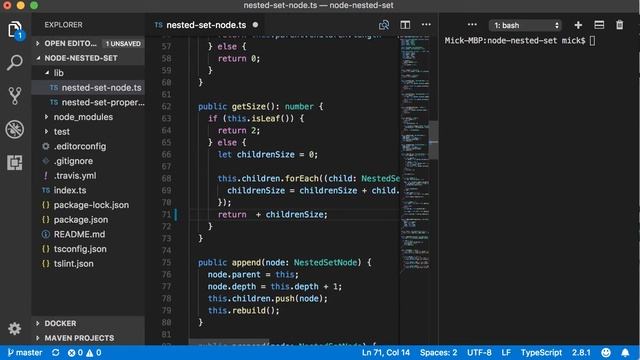Viewport: 640px width, 360px height.
Task: Open the Manage settings gear
Action: [15, 328]
